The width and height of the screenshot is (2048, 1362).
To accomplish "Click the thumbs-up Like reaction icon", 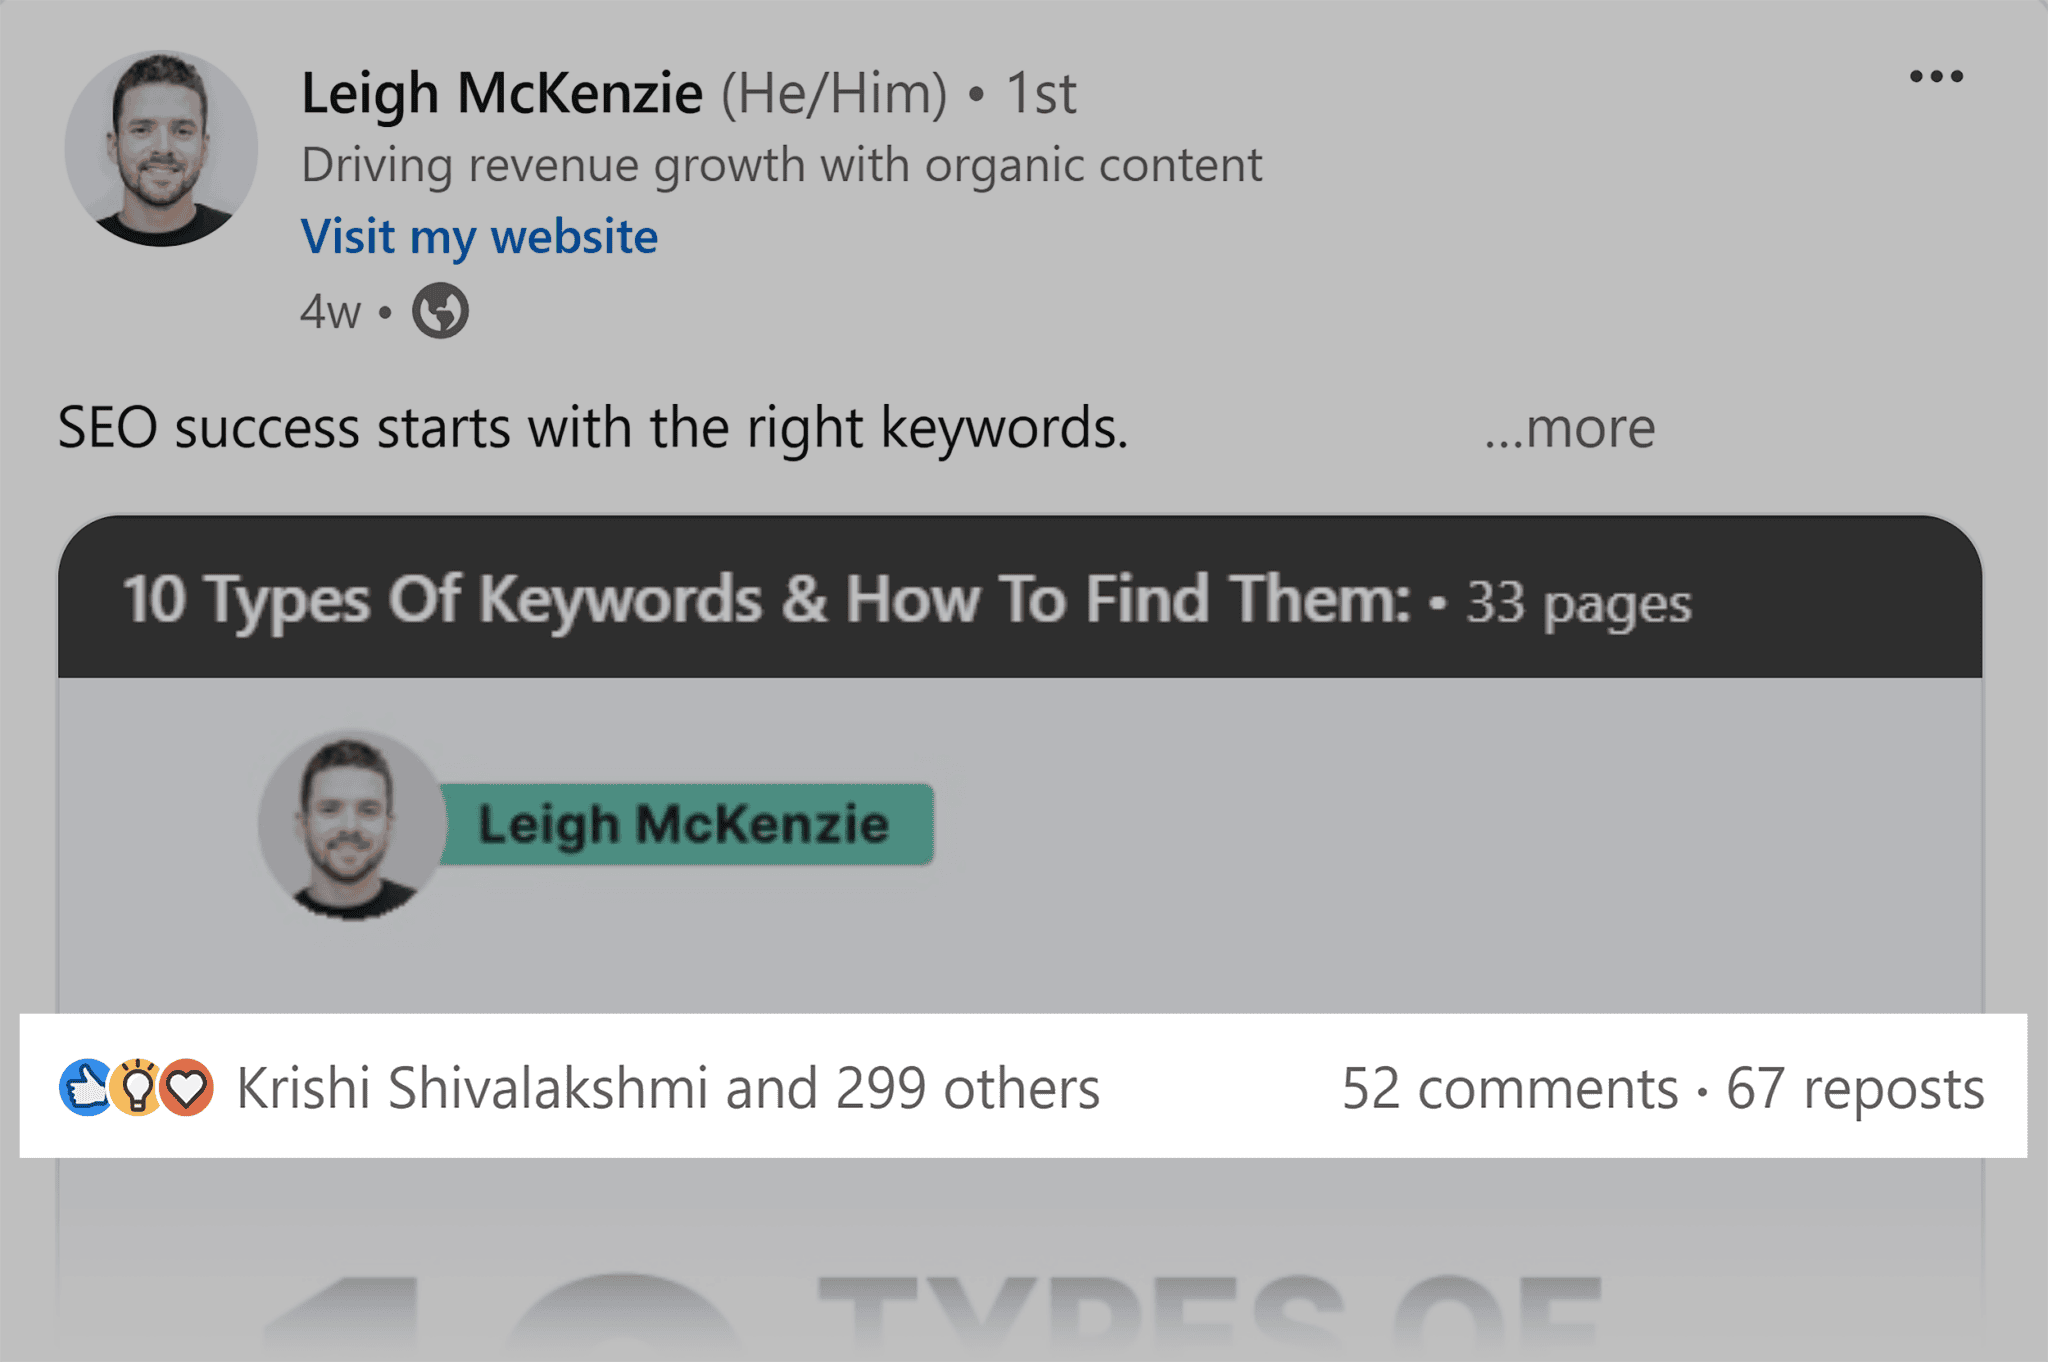I will [x=85, y=1088].
